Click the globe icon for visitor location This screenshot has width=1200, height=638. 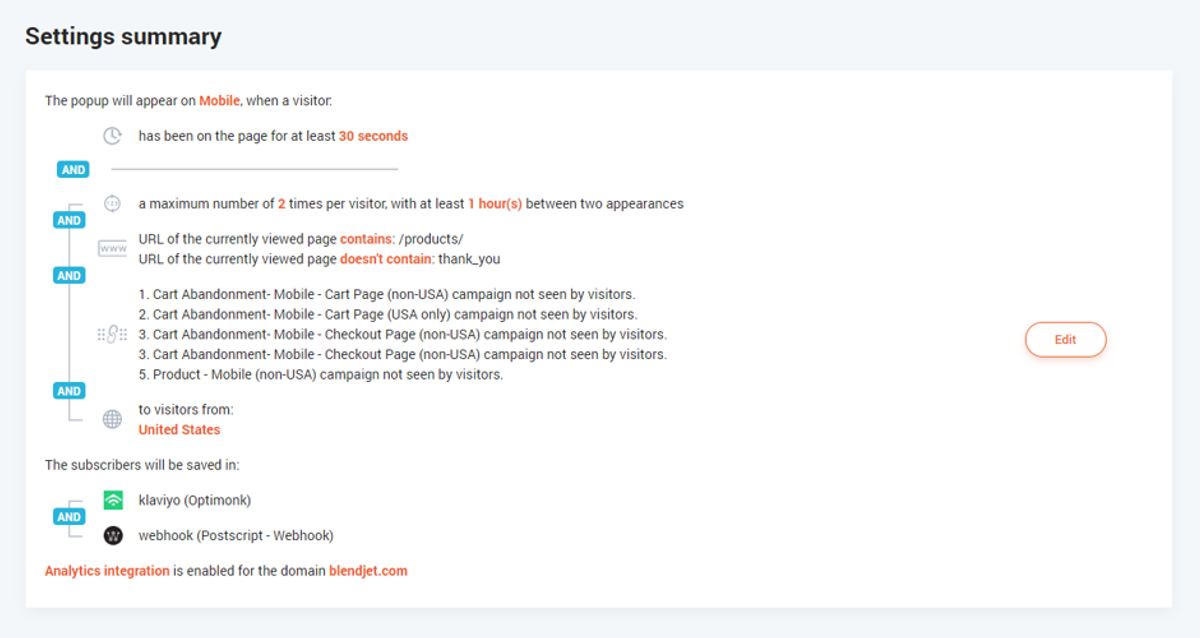[111, 419]
